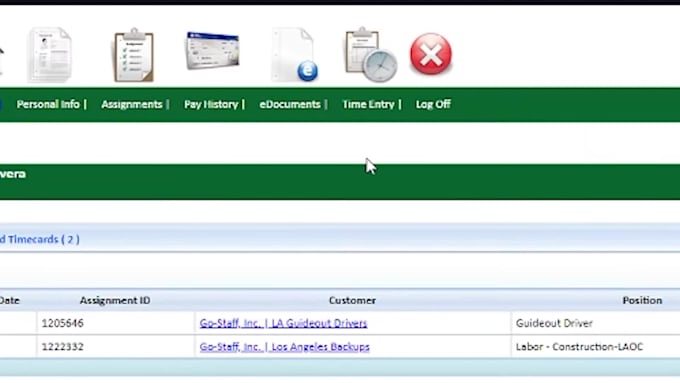Open the Time Entry clock icon
Screen dimensions: 680x383
click(x=371, y=55)
